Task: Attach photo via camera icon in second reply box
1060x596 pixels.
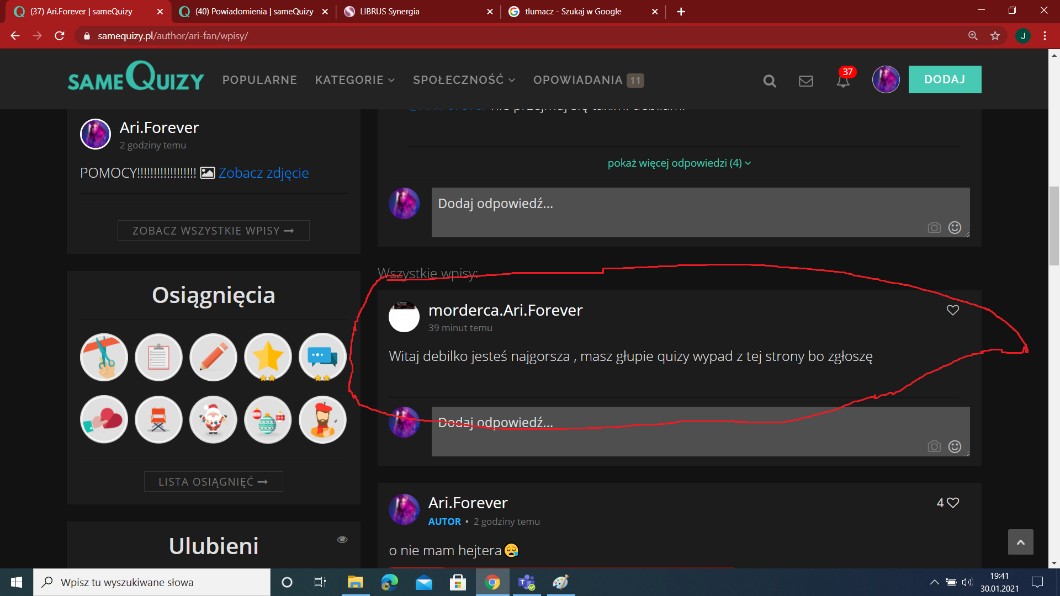Action: pos(934,447)
